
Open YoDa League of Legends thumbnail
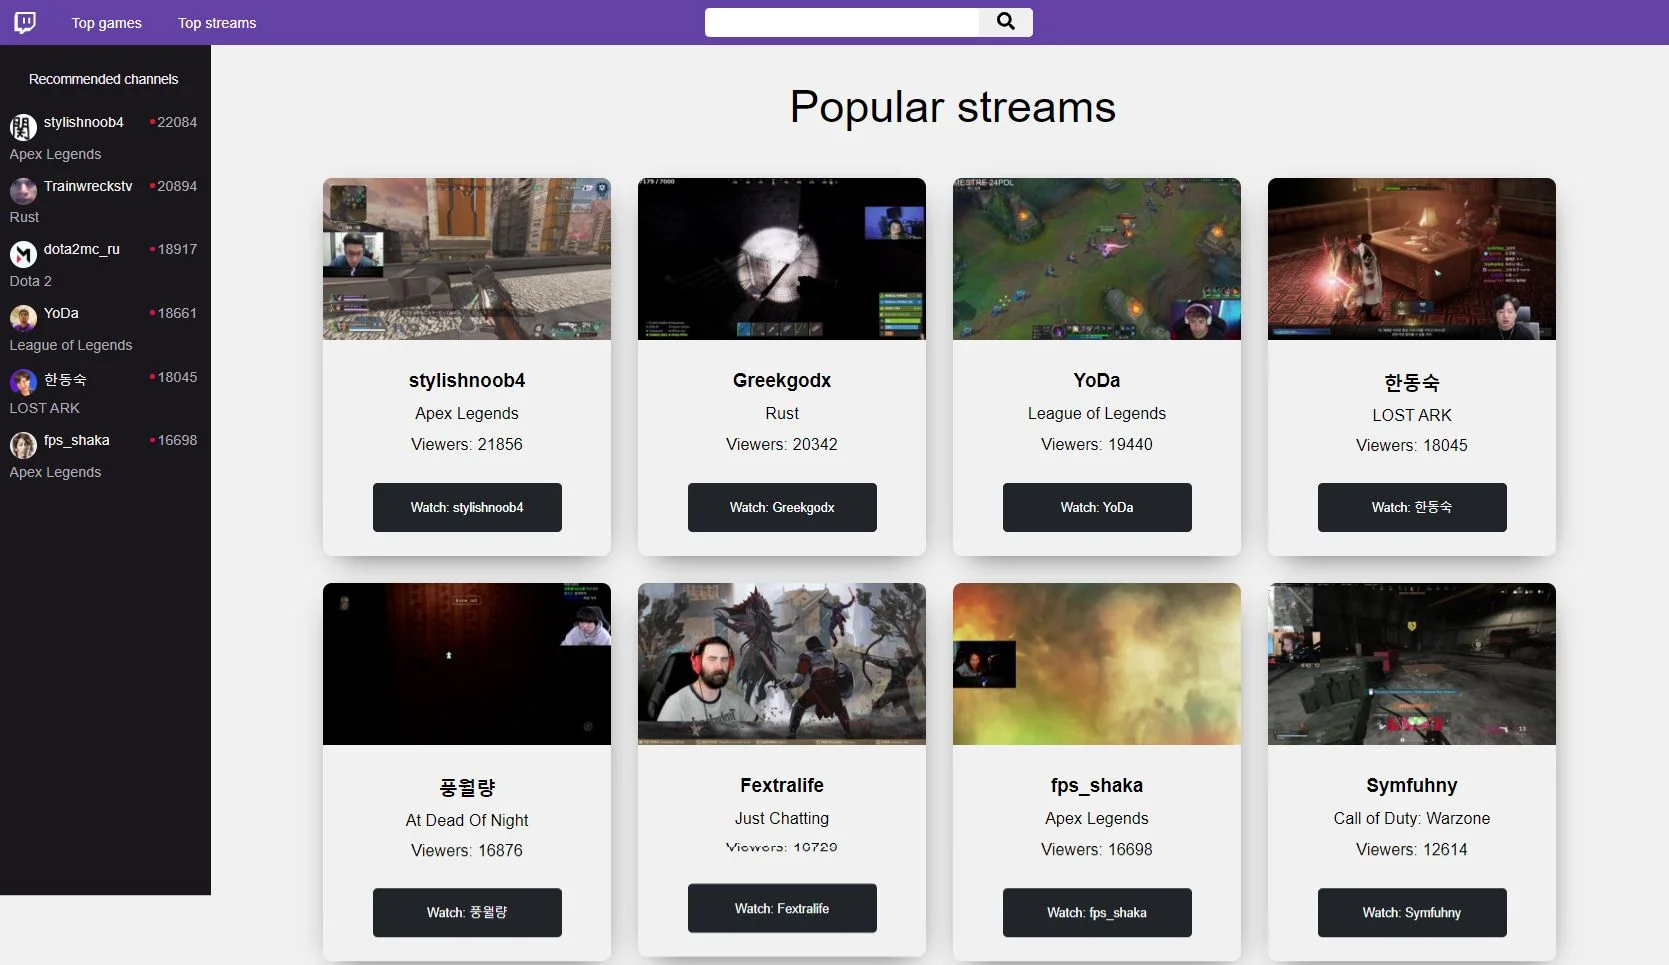[x=1097, y=259]
